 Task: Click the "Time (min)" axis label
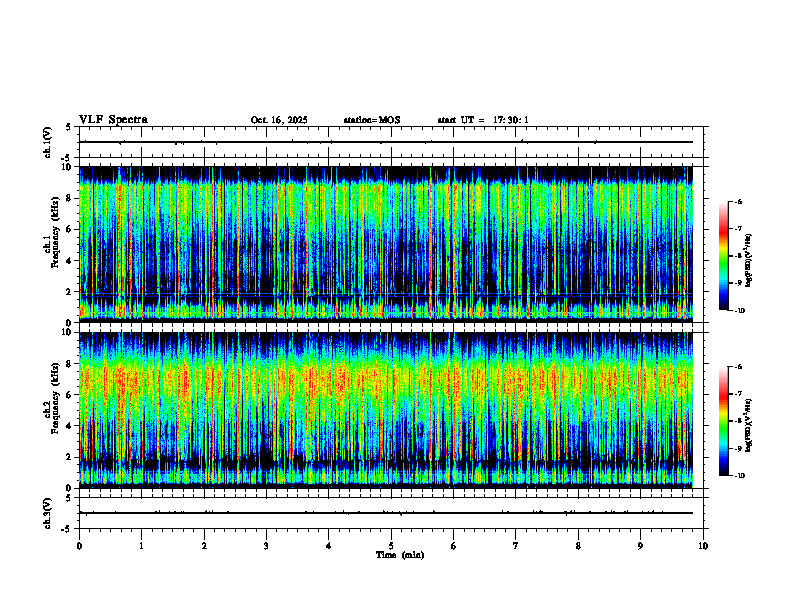[400, 555]
